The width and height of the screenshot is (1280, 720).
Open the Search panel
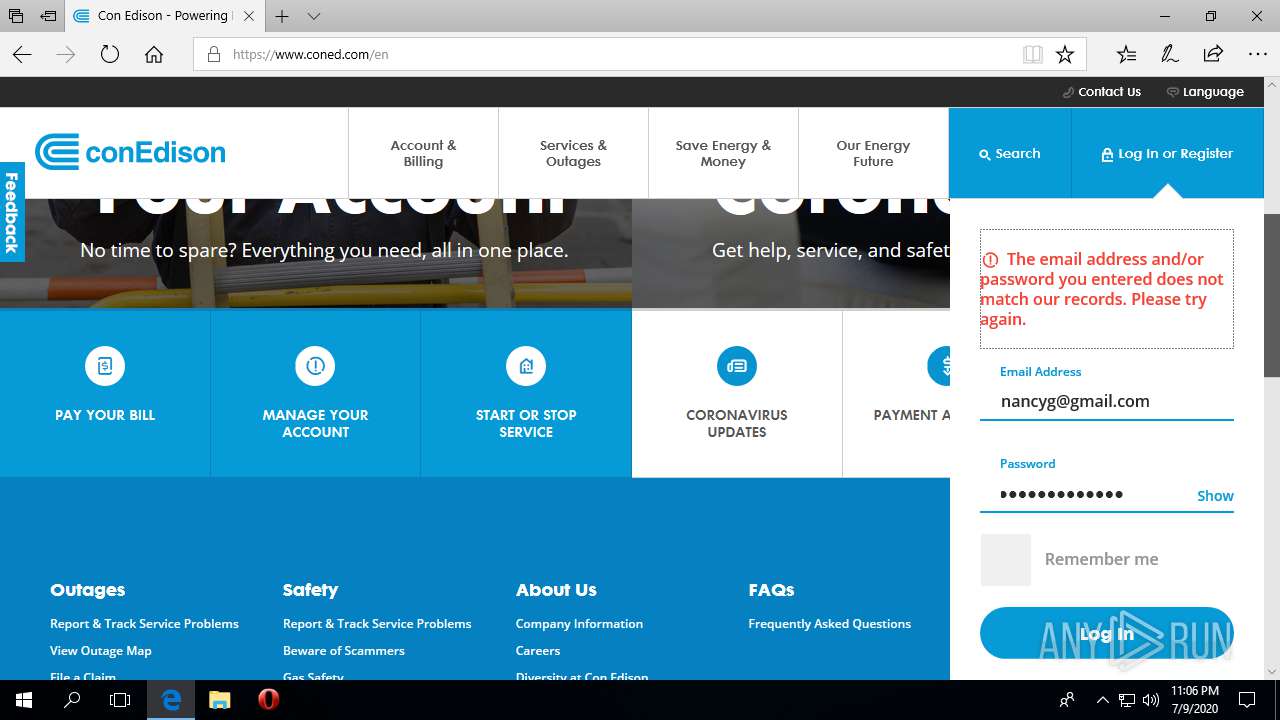coord(1009,153)
